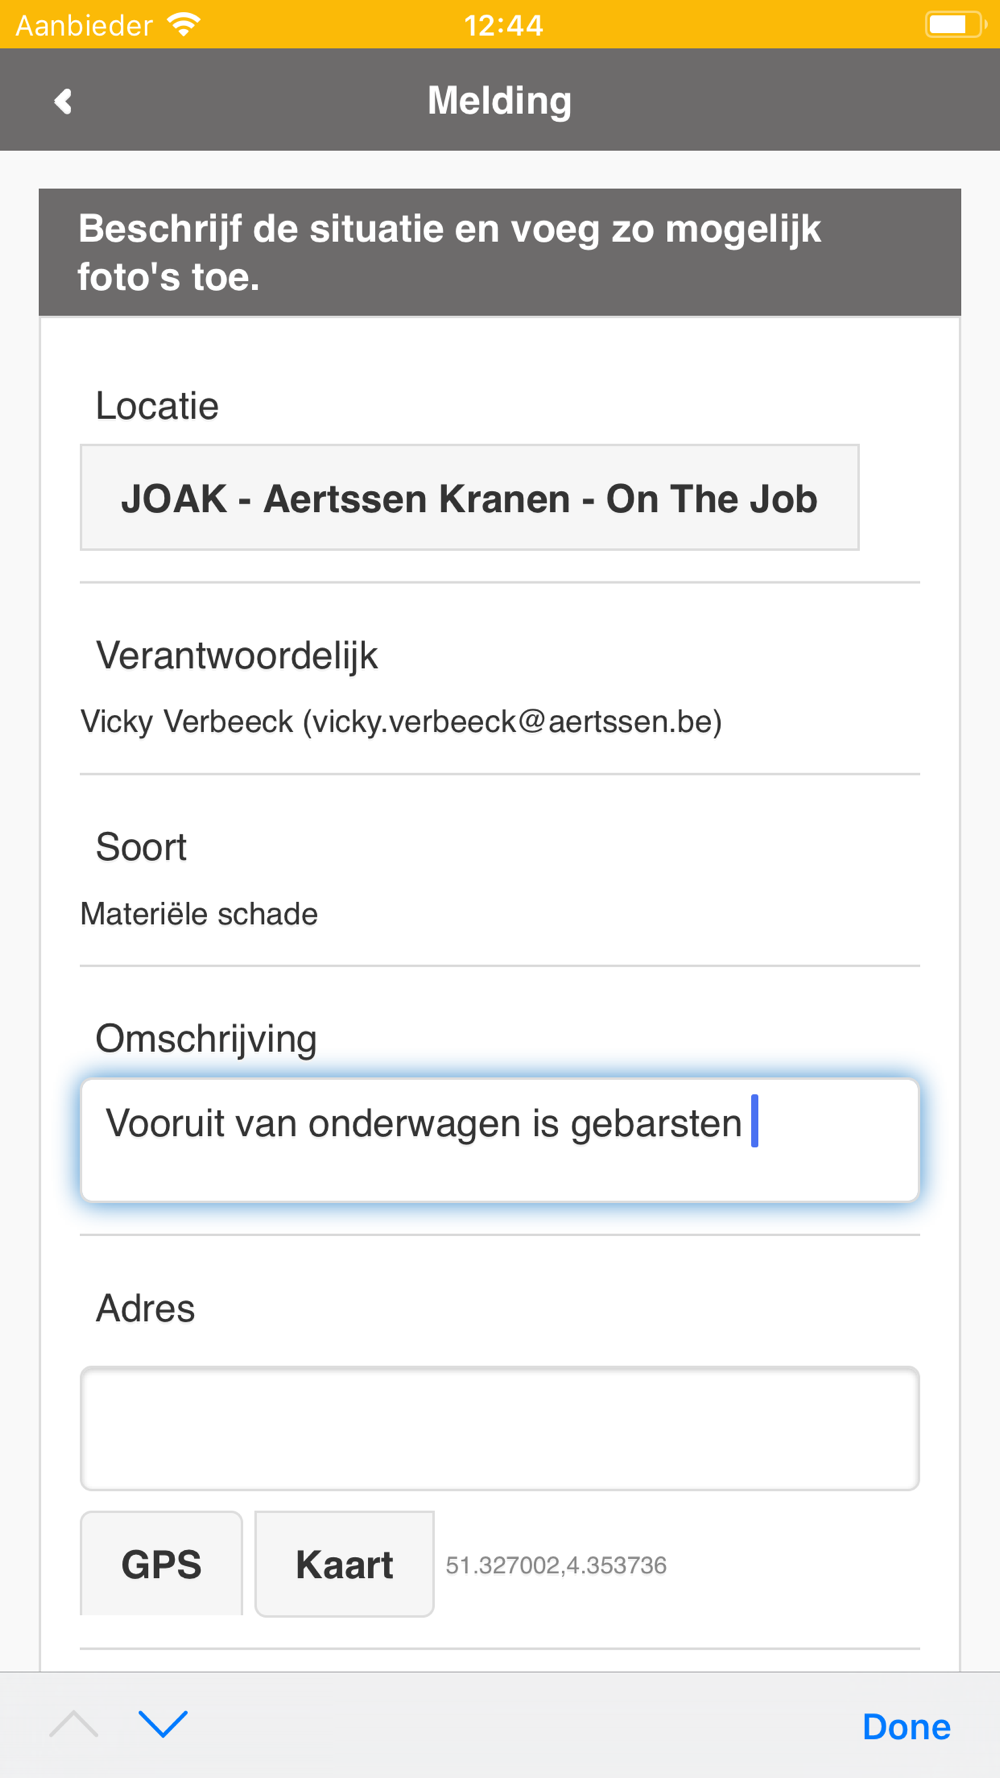Tap the Melding page title

499,101
